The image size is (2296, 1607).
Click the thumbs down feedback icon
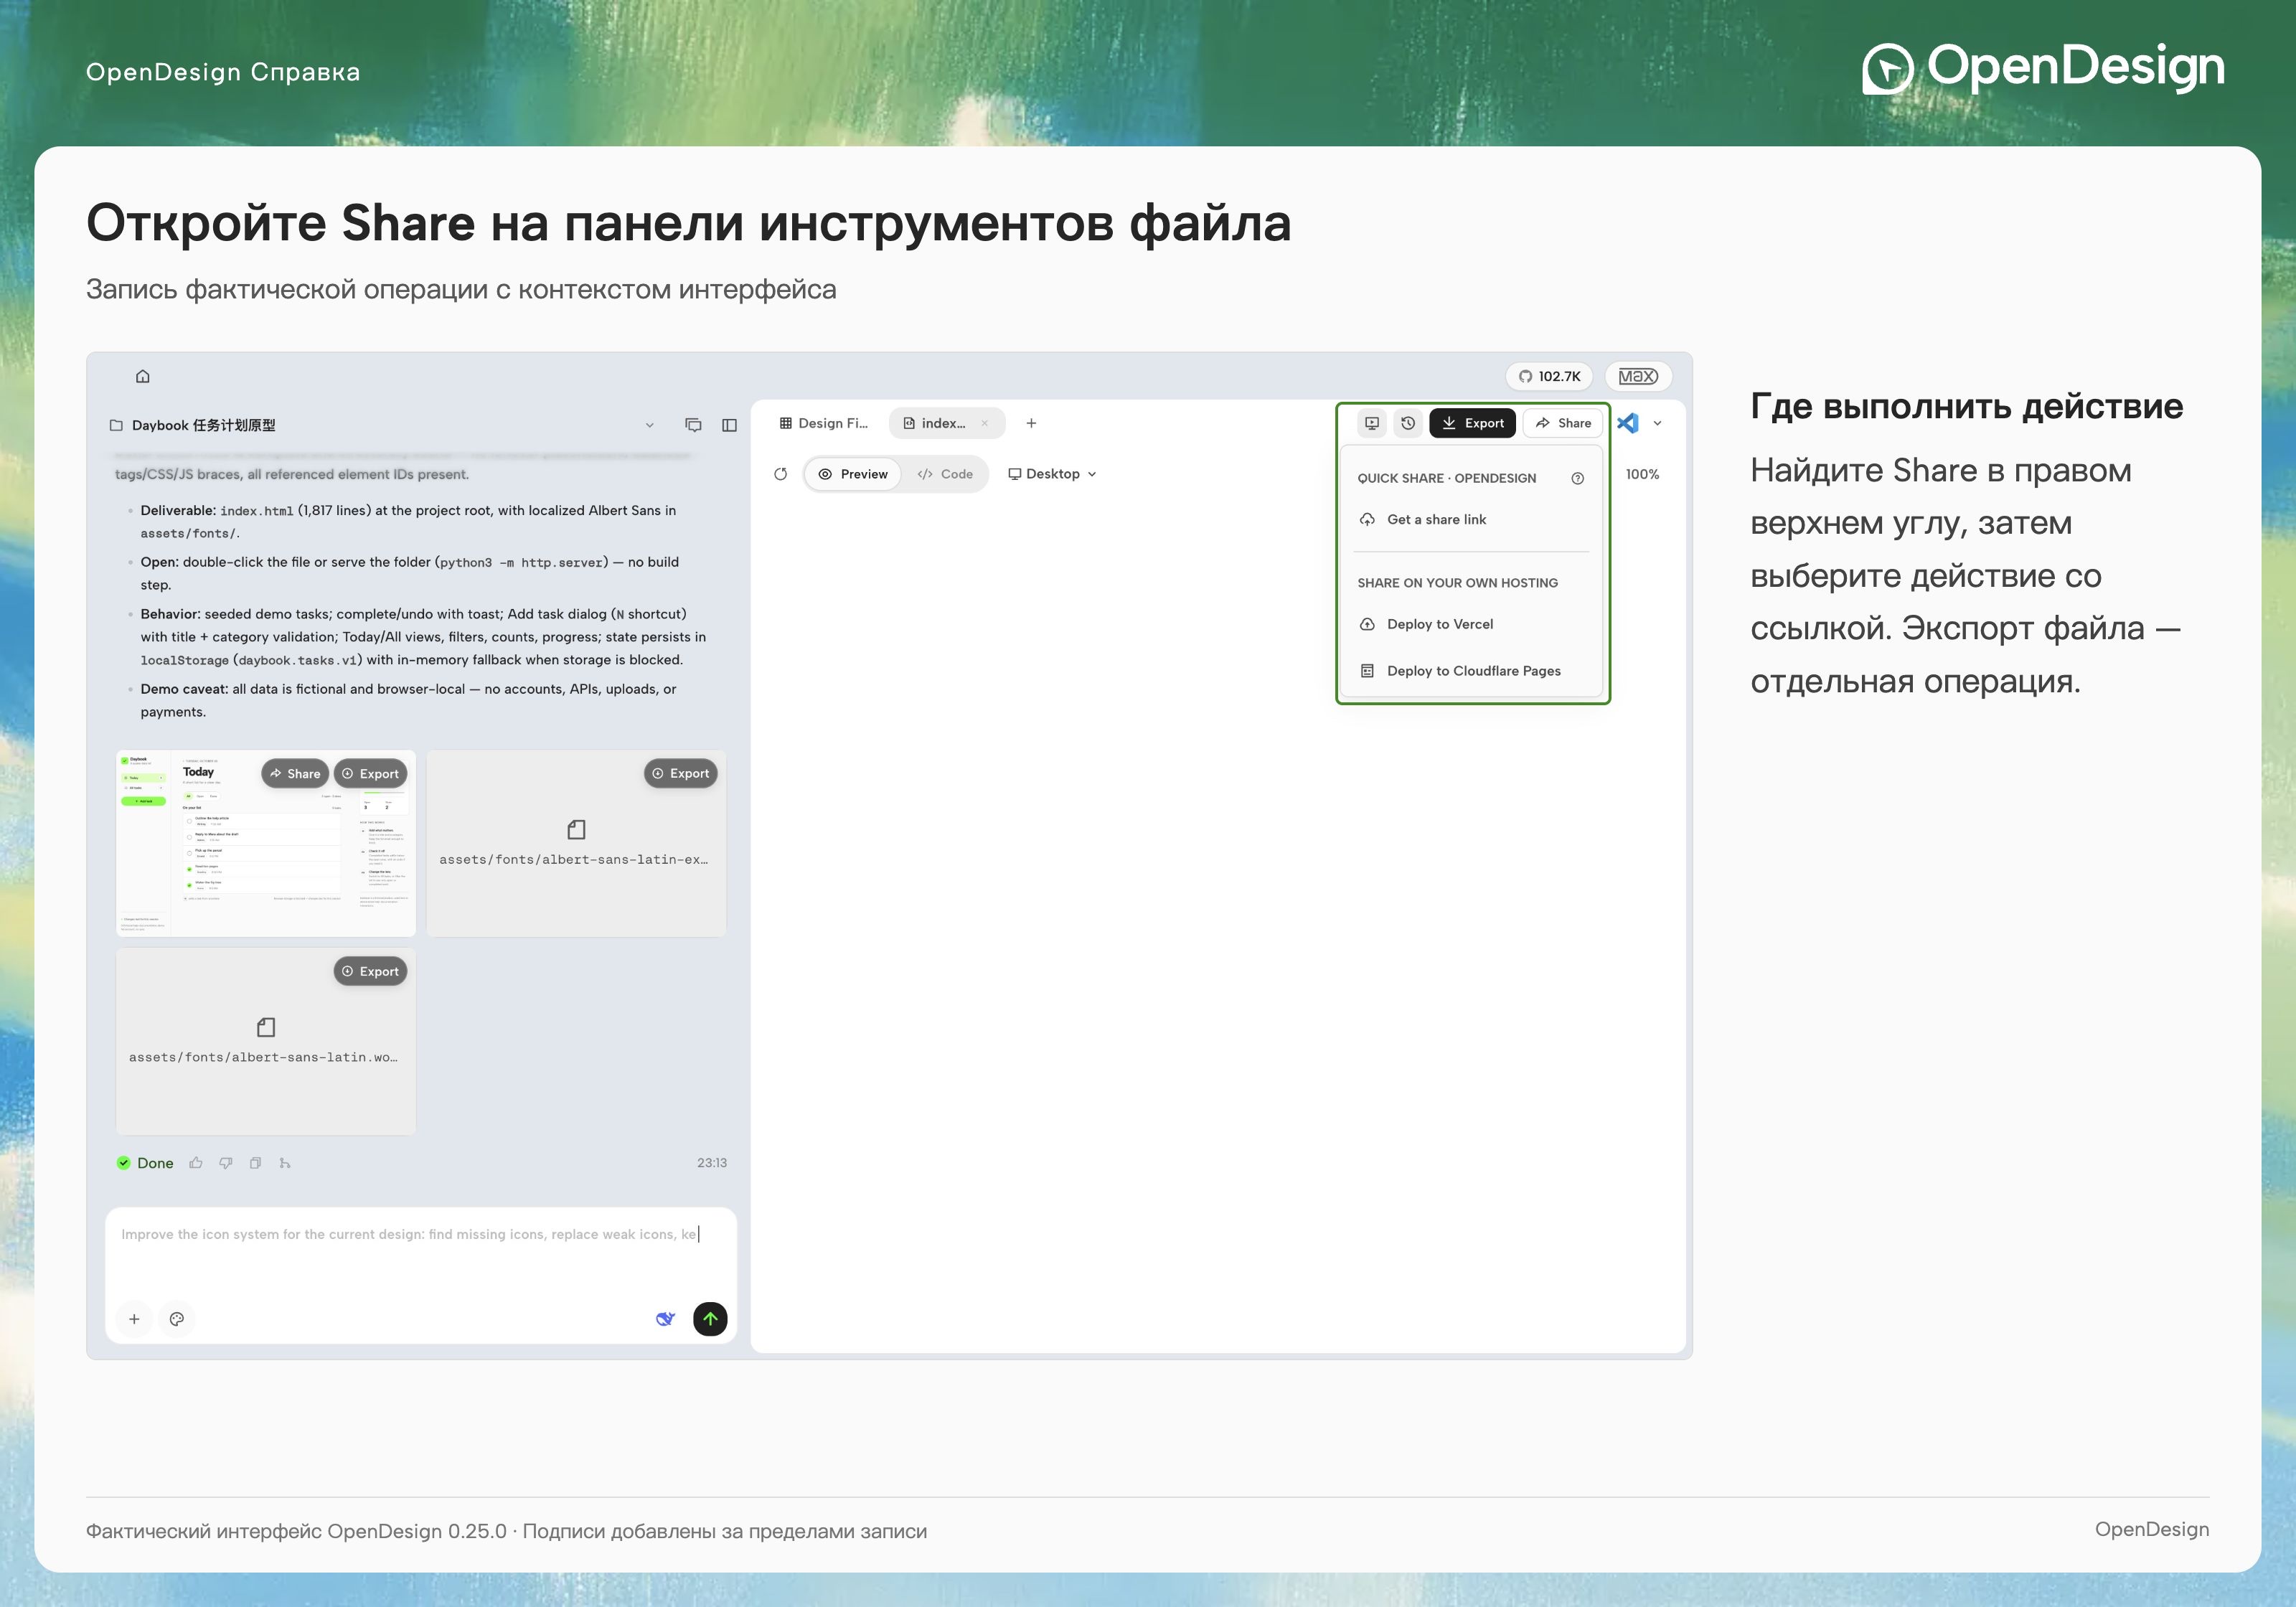(x=226, y=1163)
